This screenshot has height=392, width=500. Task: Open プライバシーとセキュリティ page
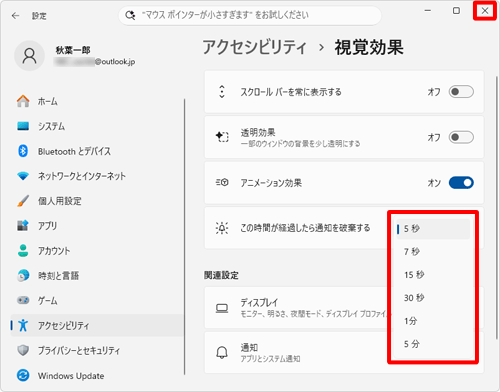tap(97, 350)
